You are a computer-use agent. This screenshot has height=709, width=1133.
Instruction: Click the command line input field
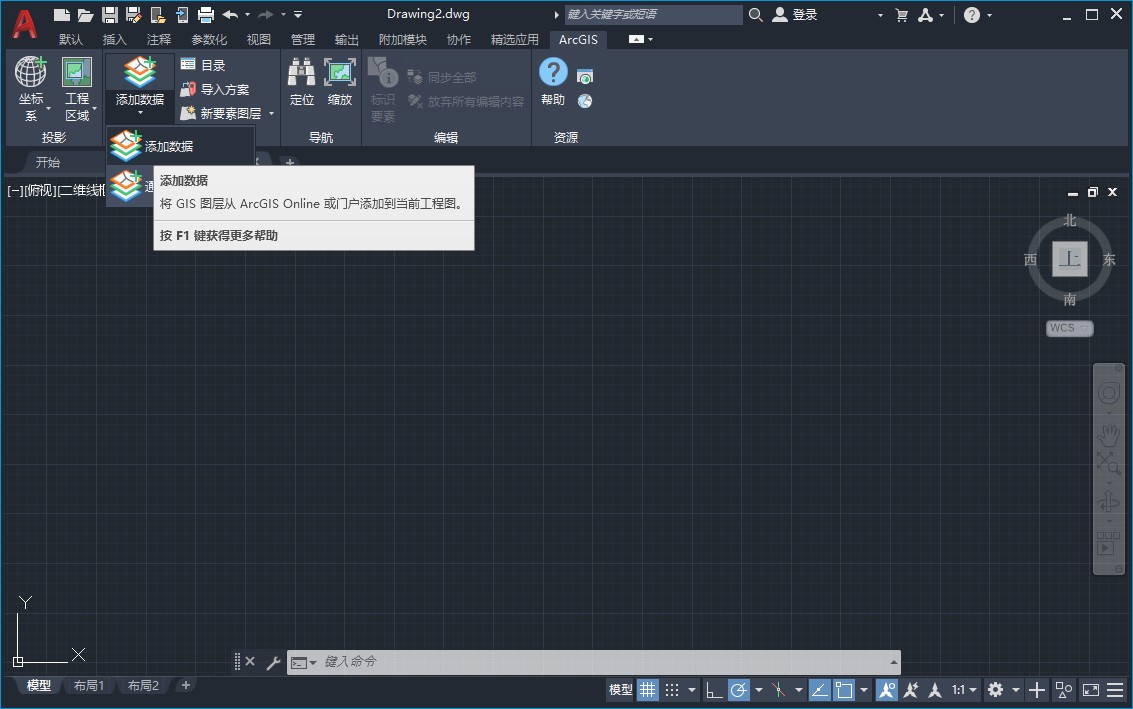coord(600,662)
